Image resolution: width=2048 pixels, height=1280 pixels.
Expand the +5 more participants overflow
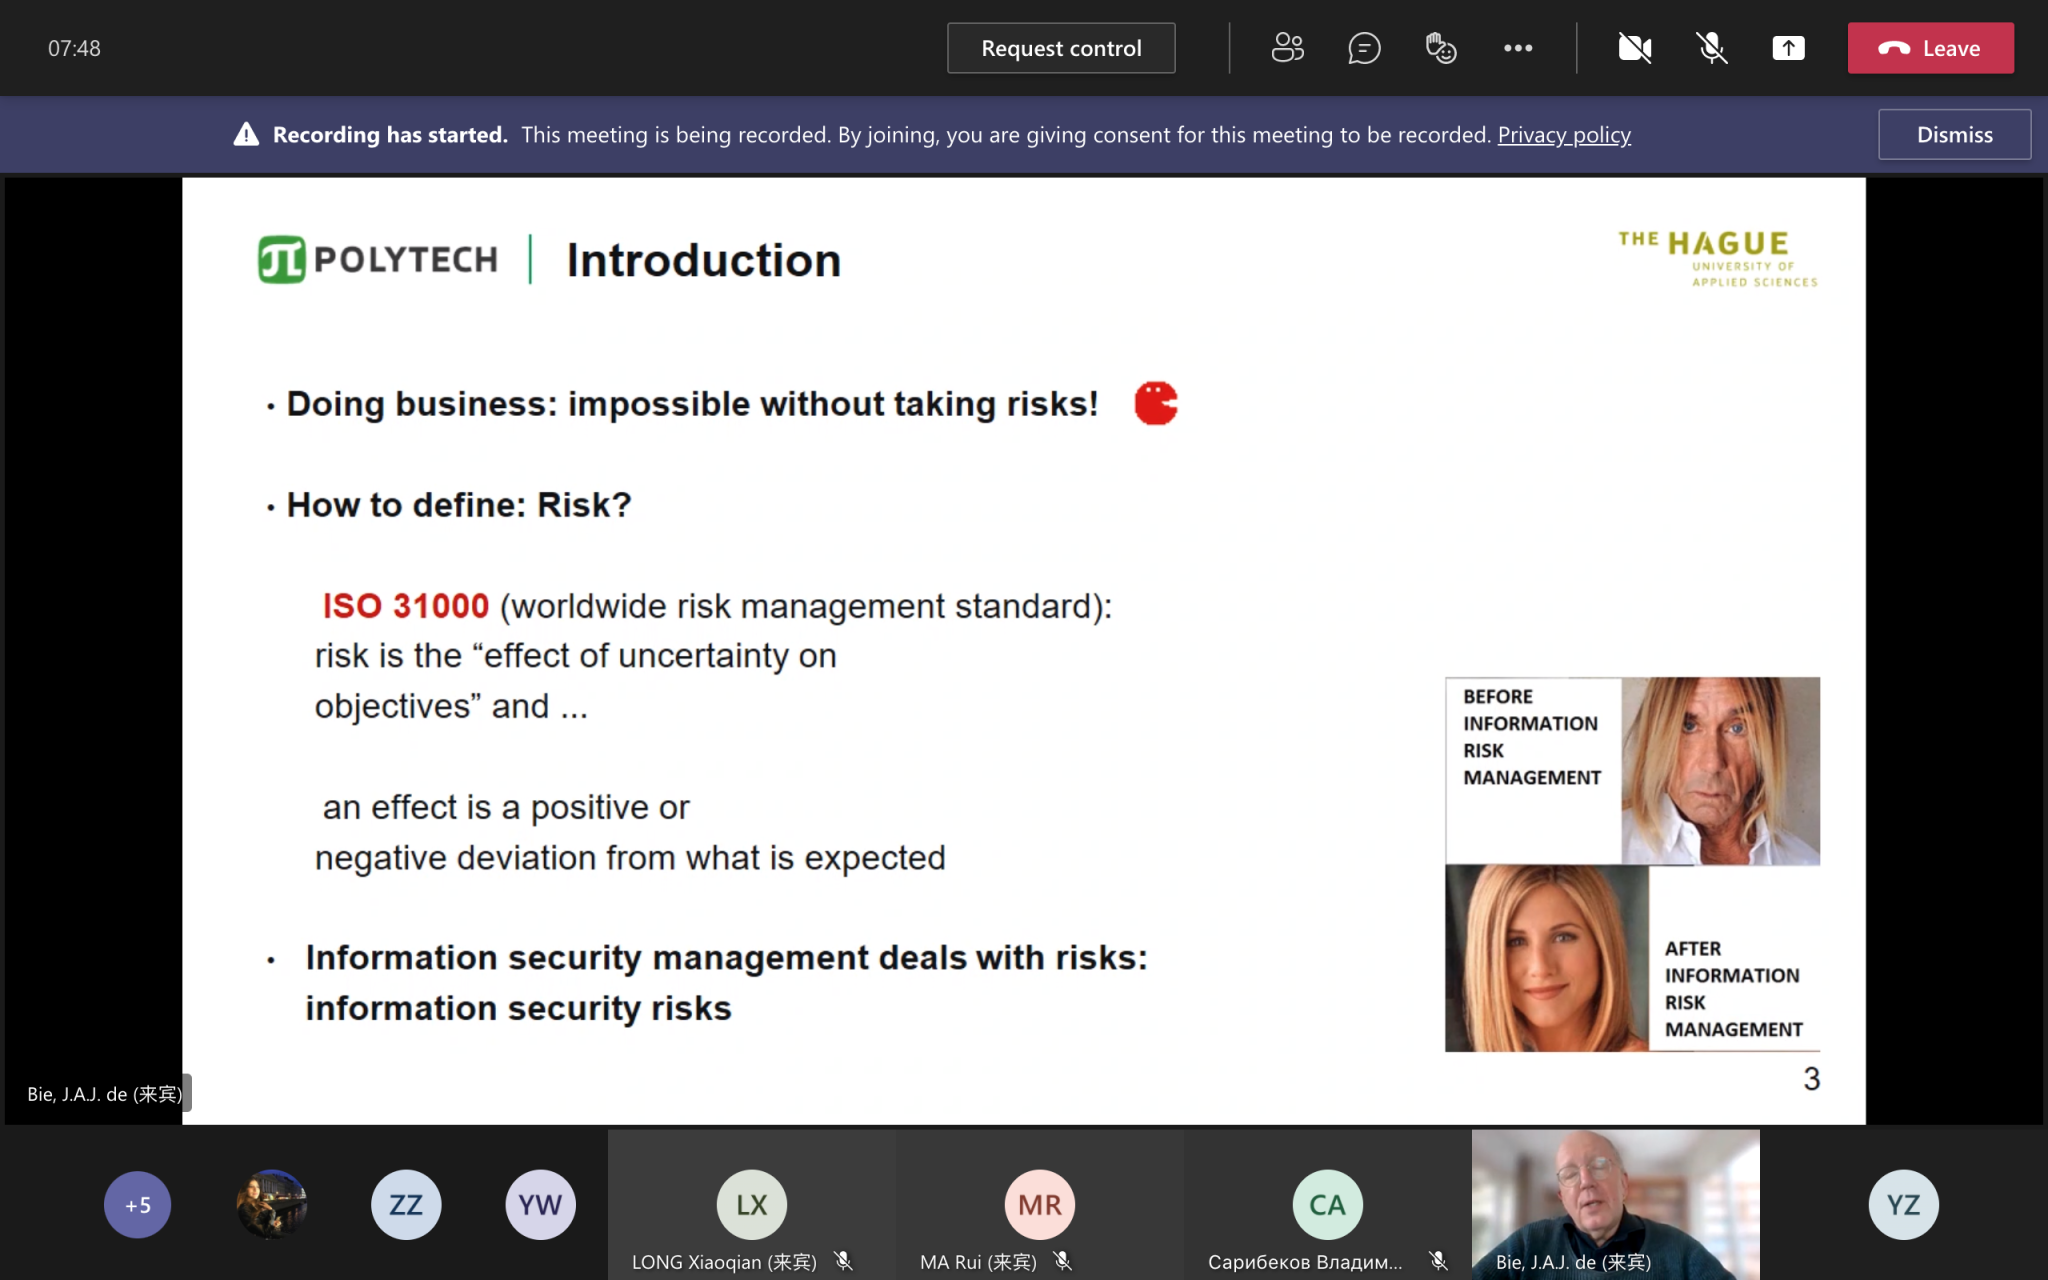click(137, 1205)
